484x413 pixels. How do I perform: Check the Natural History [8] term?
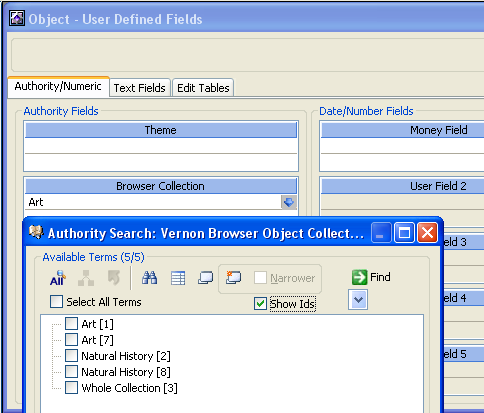coord(71,372)
